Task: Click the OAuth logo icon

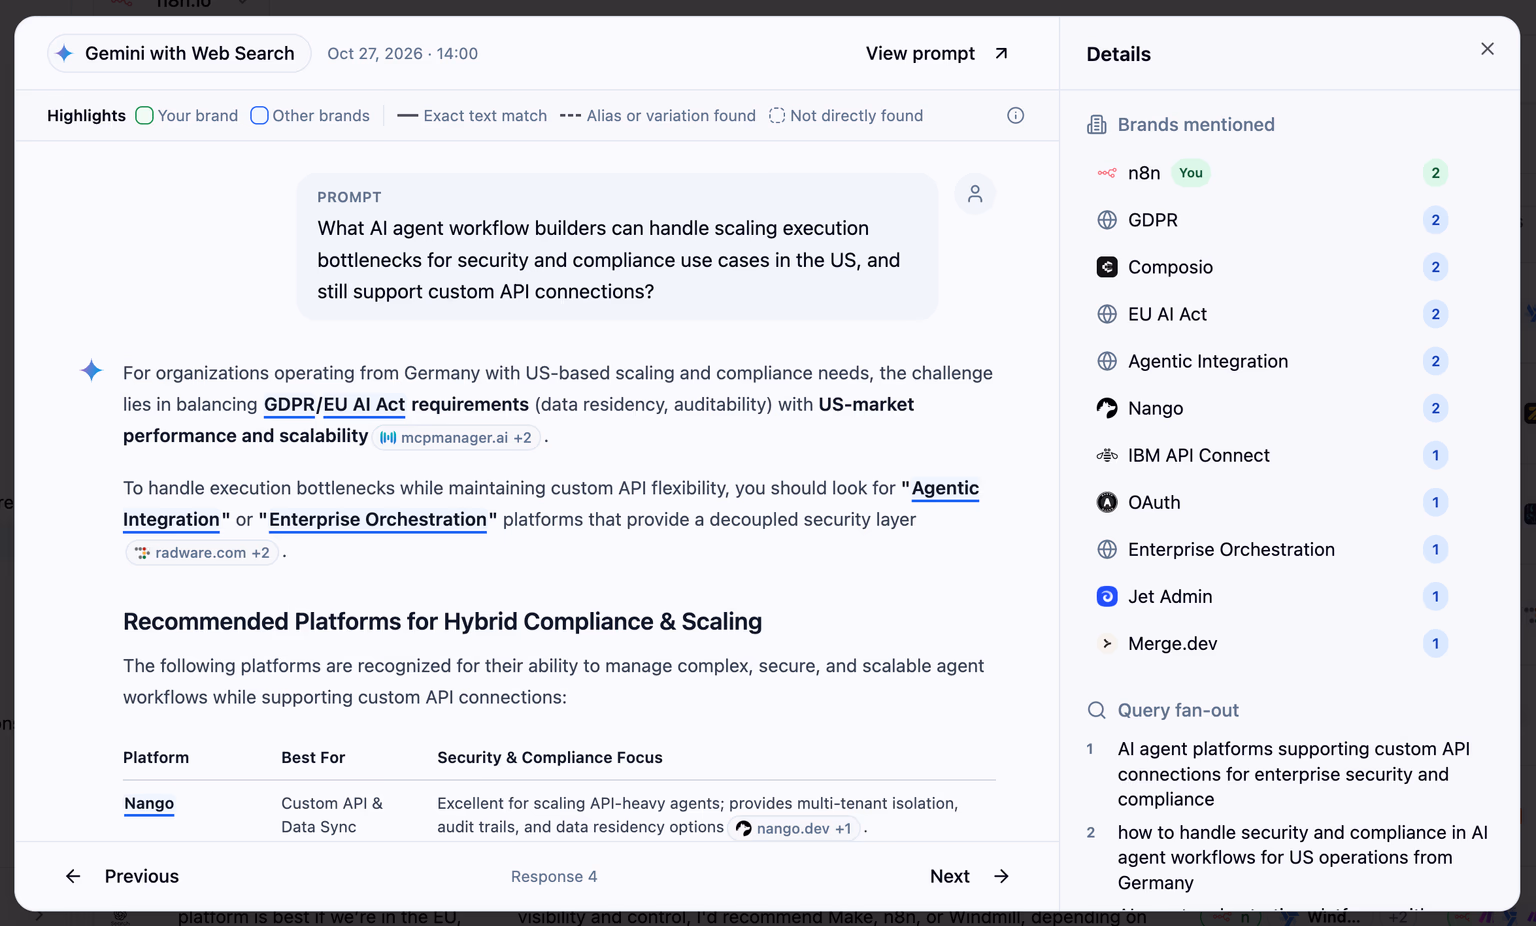Action: [1107, 502]
